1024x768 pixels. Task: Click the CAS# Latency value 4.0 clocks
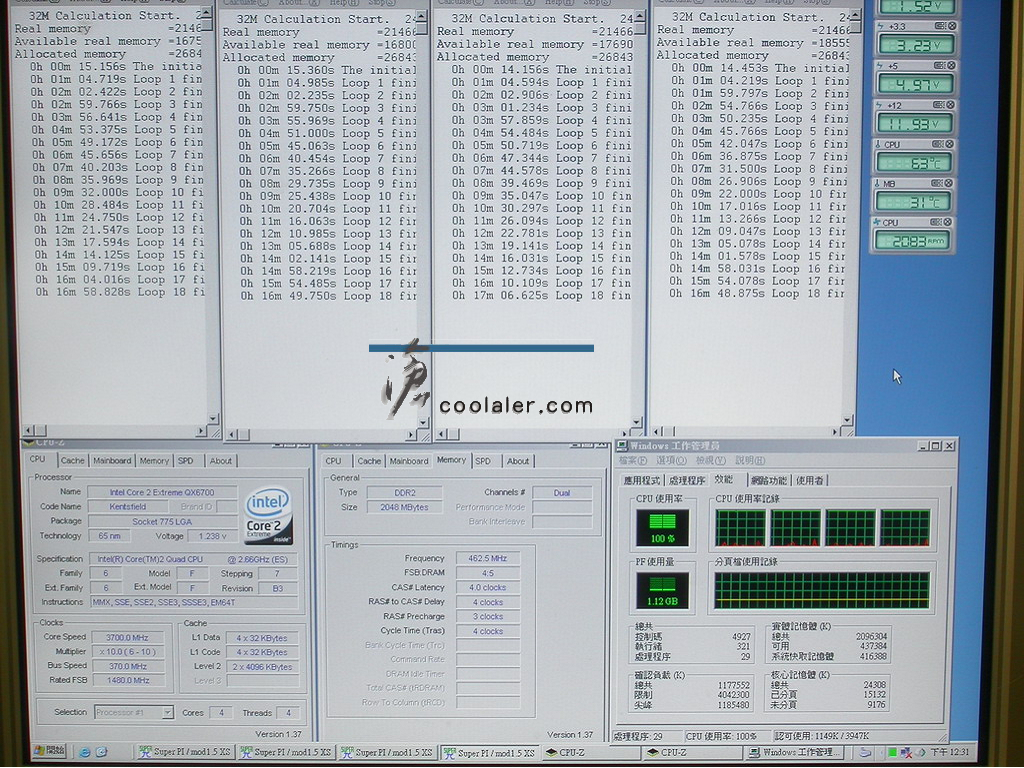(x=488, y=587)
